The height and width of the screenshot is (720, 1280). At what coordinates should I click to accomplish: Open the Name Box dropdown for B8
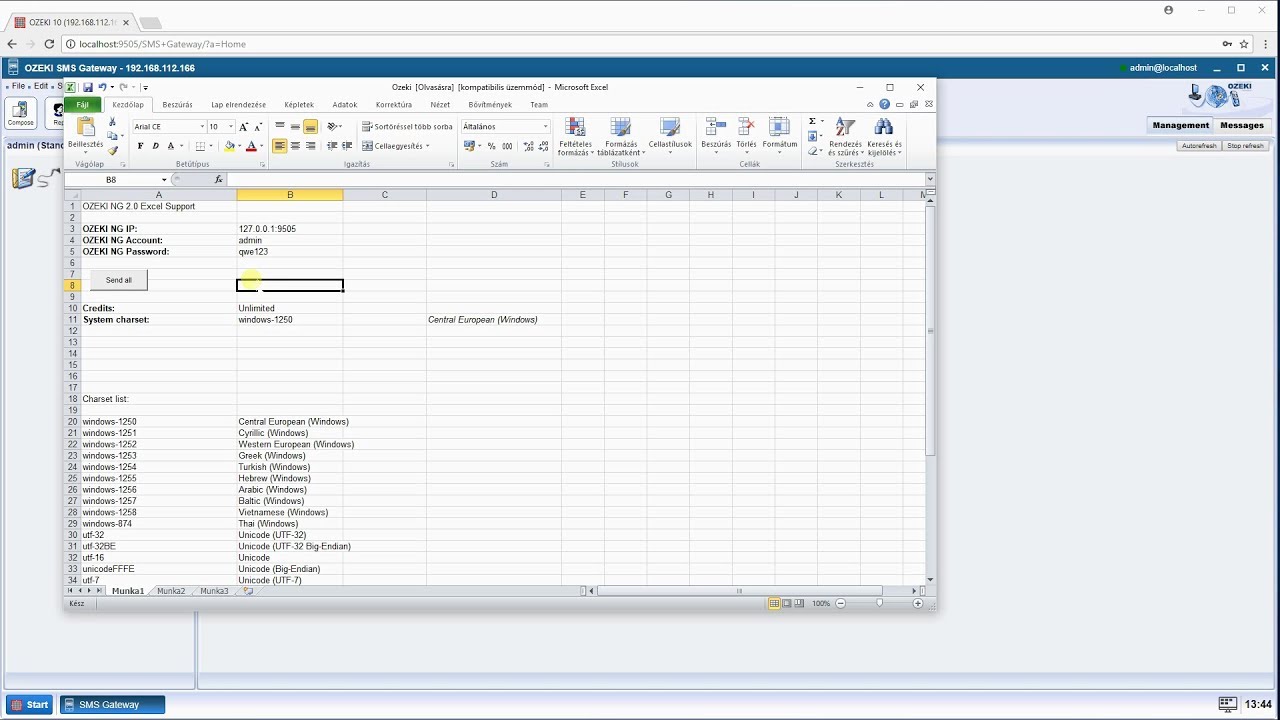pyautogui.click(x=164, y=180)
